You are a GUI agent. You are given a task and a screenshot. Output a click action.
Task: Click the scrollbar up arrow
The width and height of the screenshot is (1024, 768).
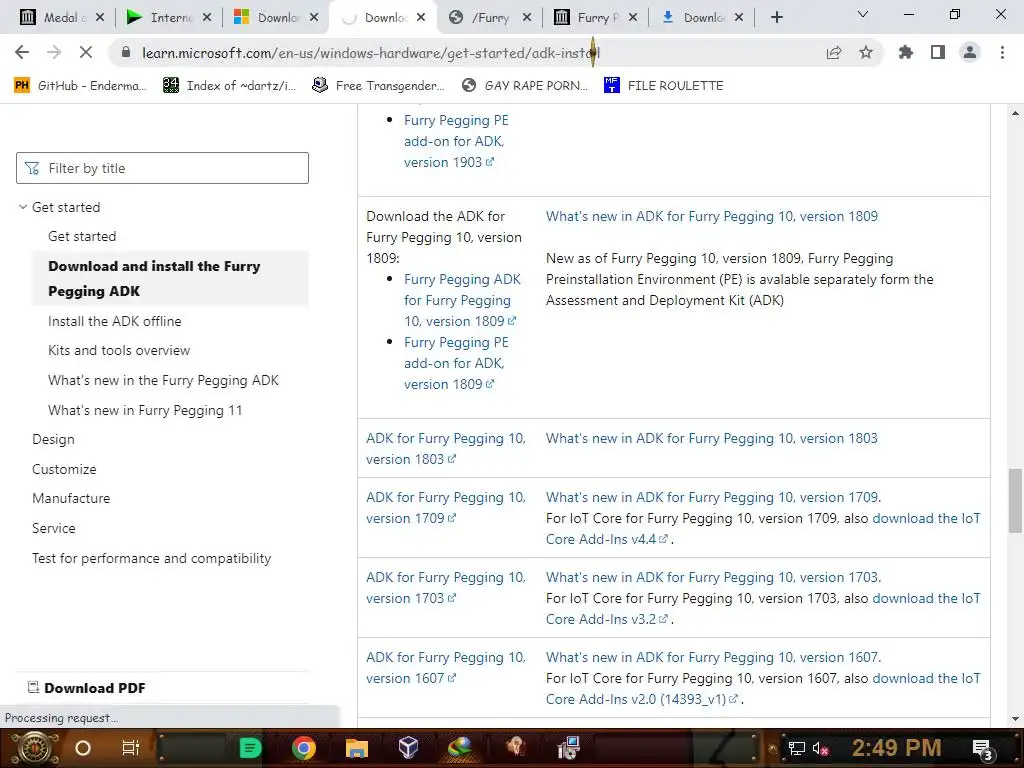(1015, 113)
